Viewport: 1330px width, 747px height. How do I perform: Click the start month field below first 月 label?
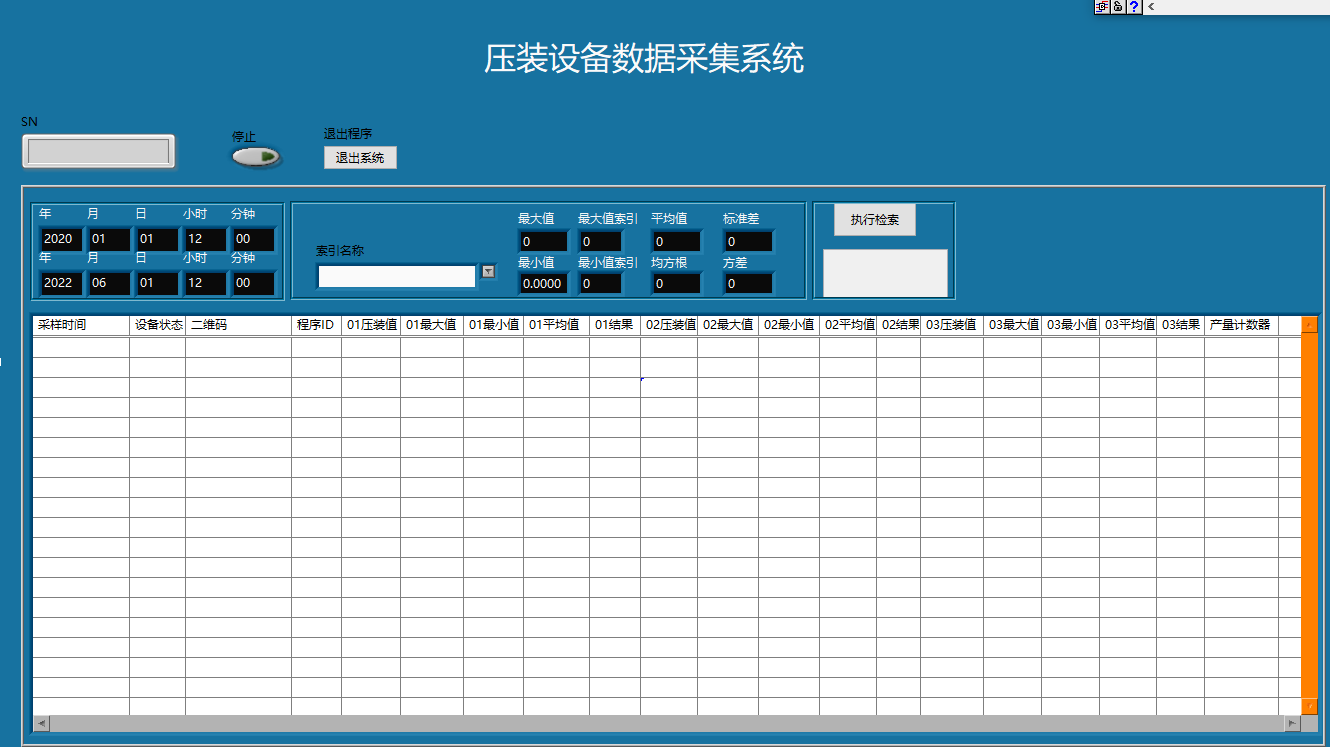point(109,240)
